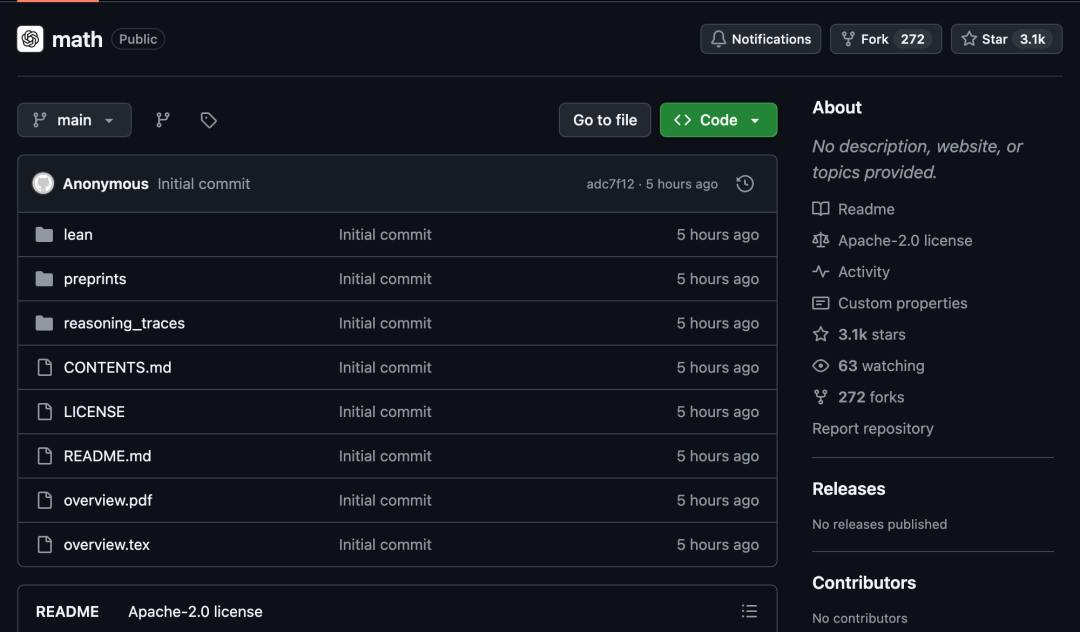Open the lean folder

click(78, 235)
